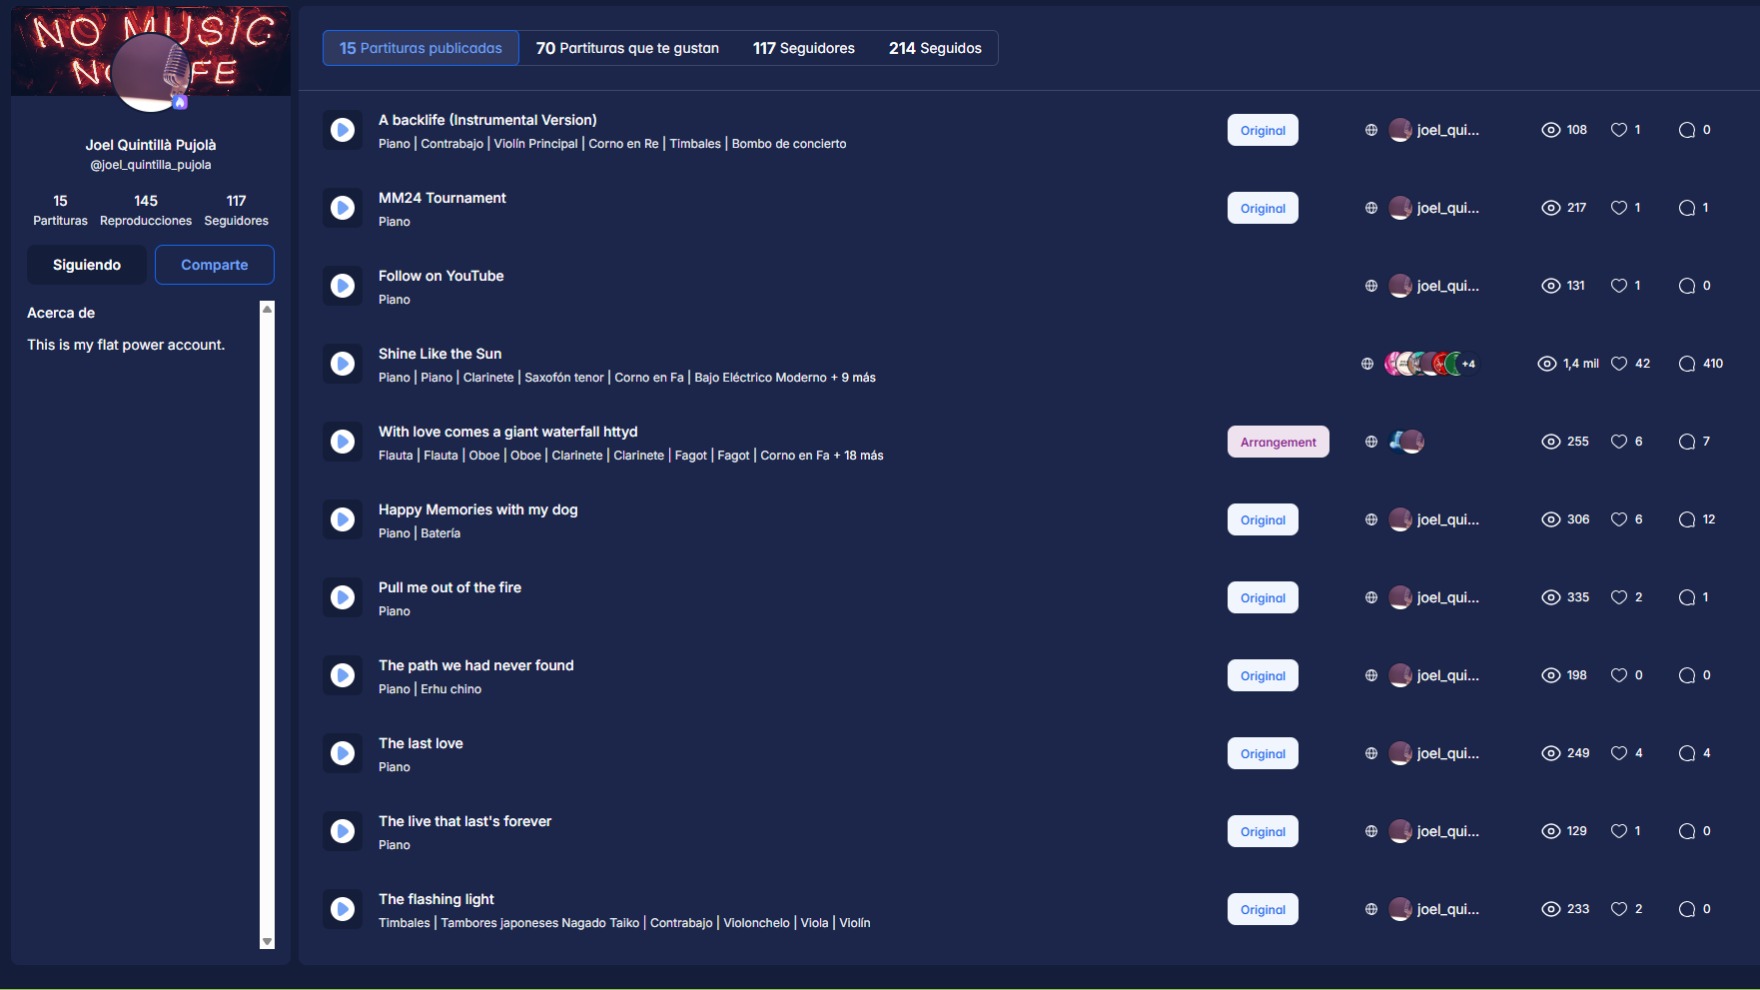
Task: Like 'With love comes a giant waterfall httyd'
Action: [x=1619, y=442]
